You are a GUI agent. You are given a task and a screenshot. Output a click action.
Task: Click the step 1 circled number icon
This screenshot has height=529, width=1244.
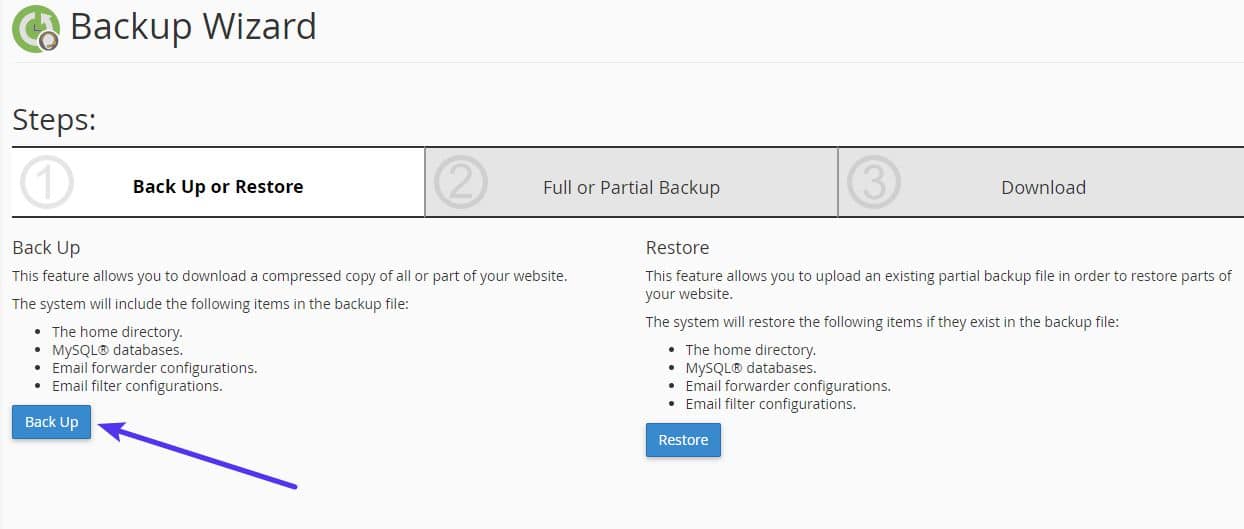(44, 185)
